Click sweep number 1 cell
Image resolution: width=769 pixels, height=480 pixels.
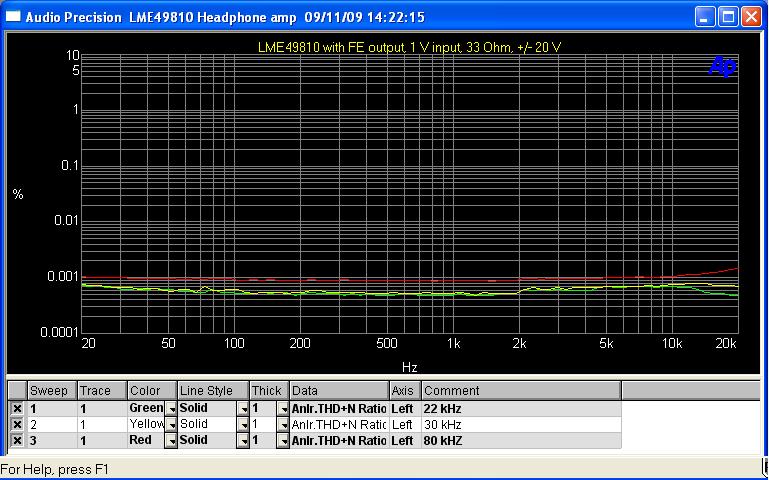tap(52, 408)
